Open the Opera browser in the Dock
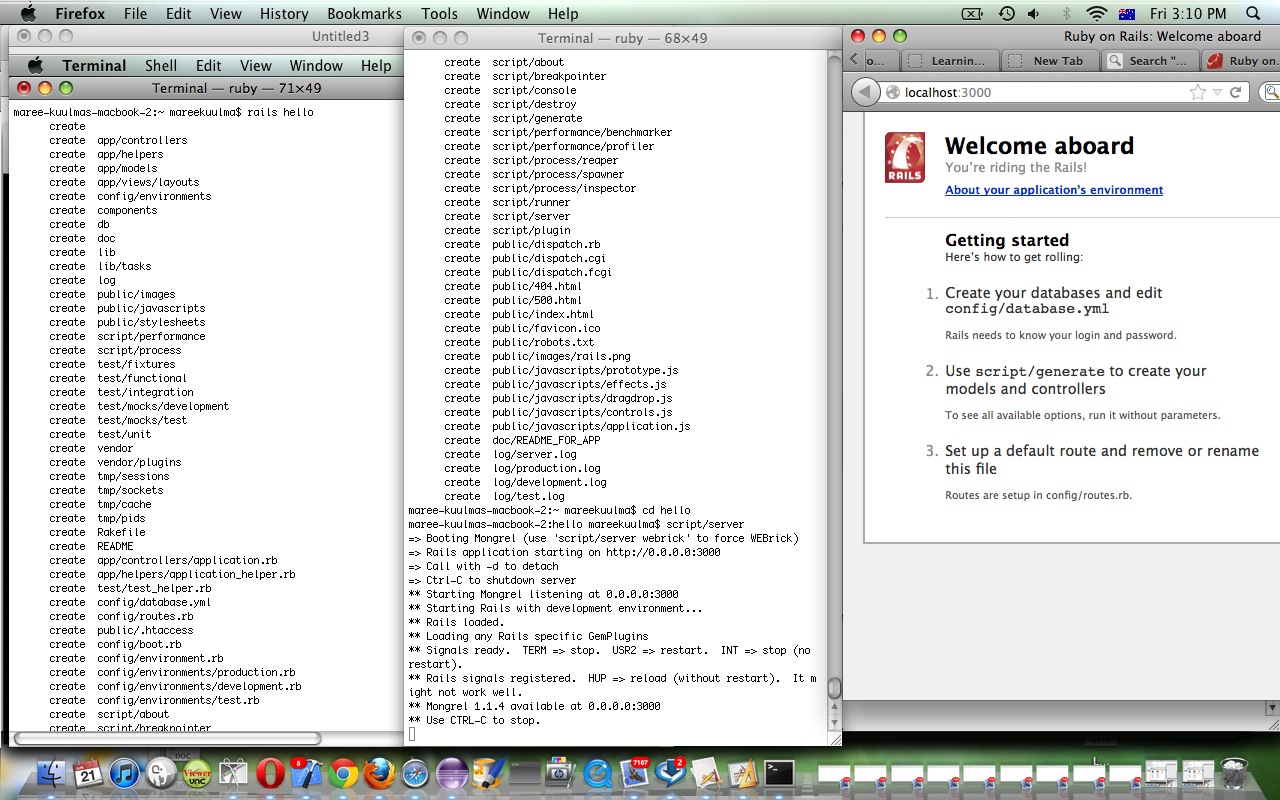Image resolution: width=1280 pixels, height=800 pixels. [270, 773]
